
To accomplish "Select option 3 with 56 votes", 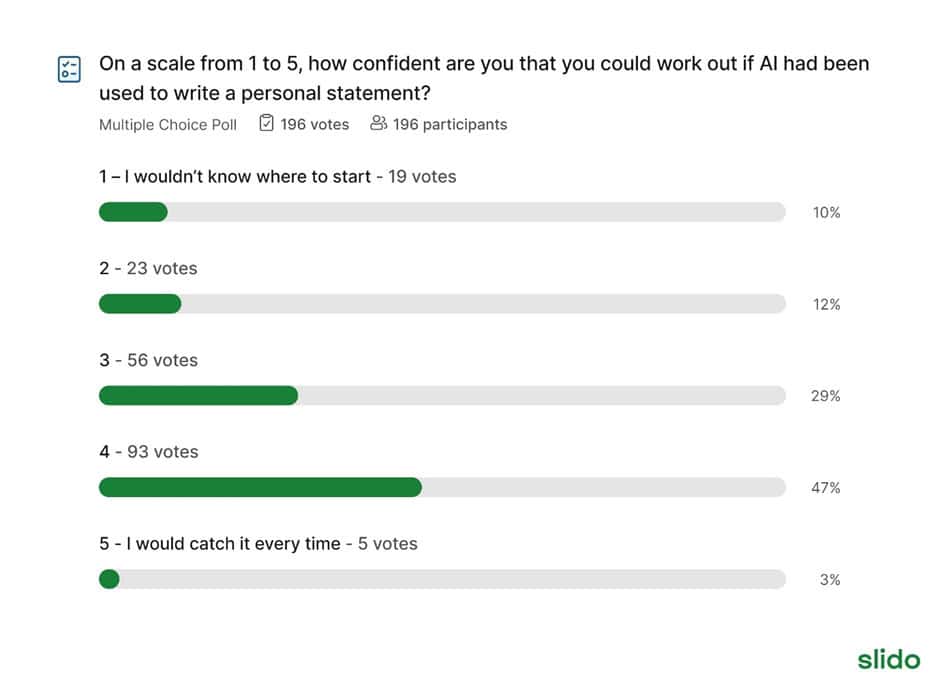I will 148,360.
